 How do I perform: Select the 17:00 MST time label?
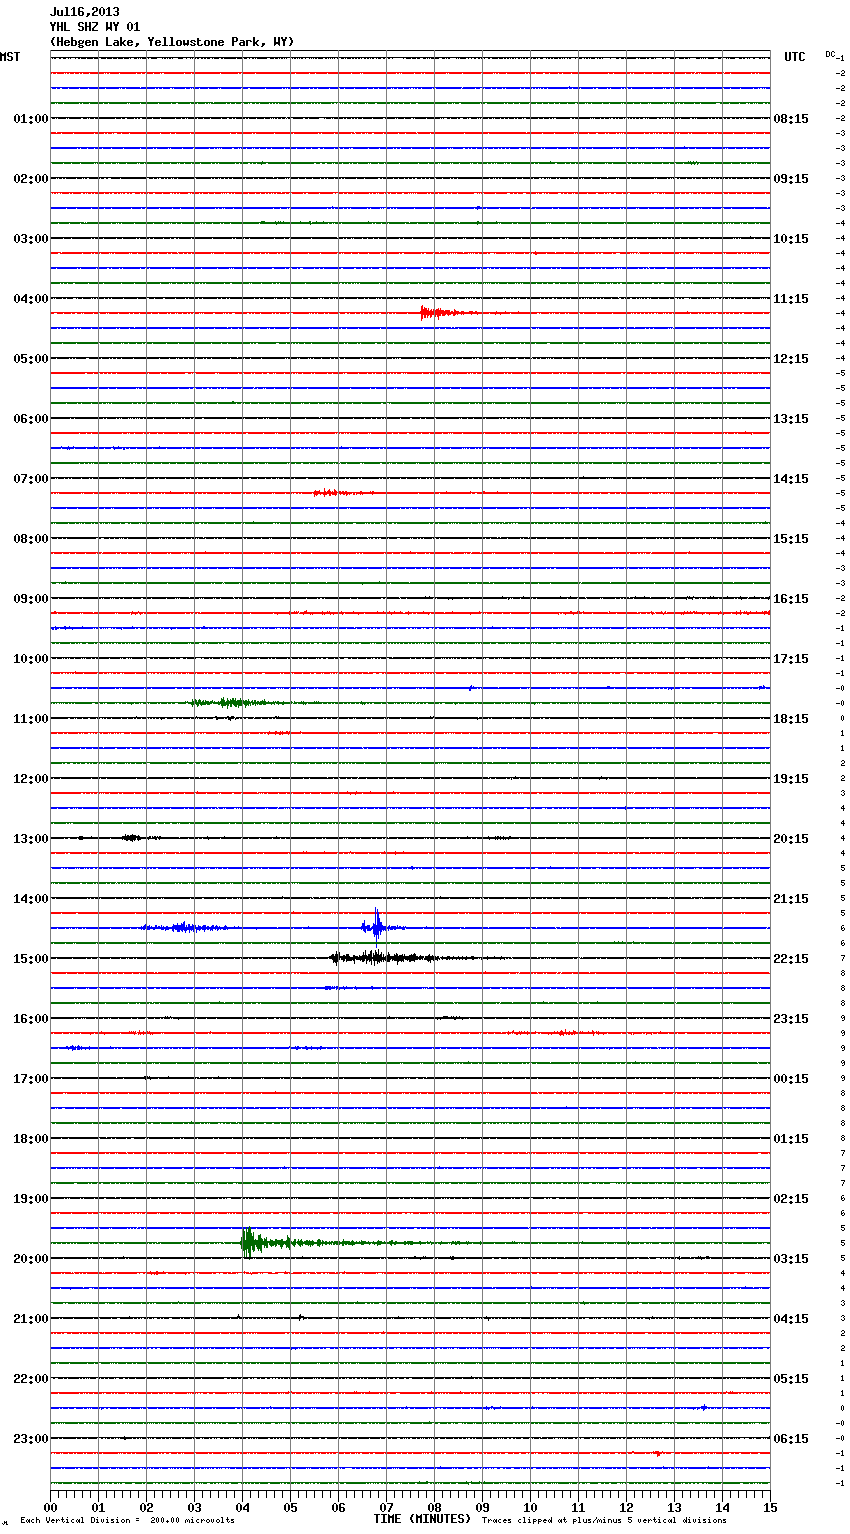click(x=31, y=1079)
